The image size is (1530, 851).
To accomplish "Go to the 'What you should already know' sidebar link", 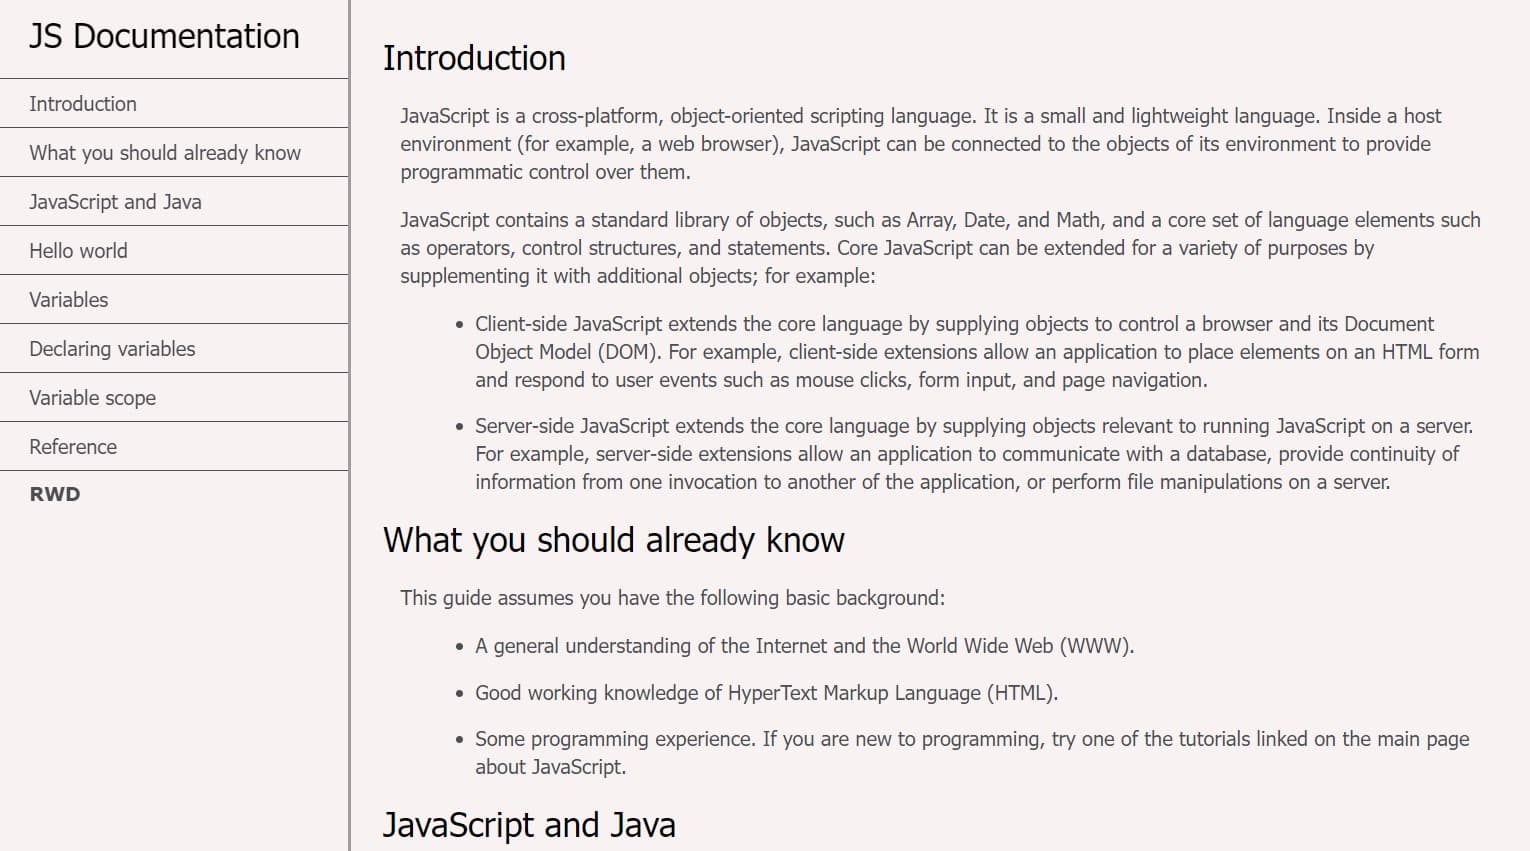I will [165, 153].
